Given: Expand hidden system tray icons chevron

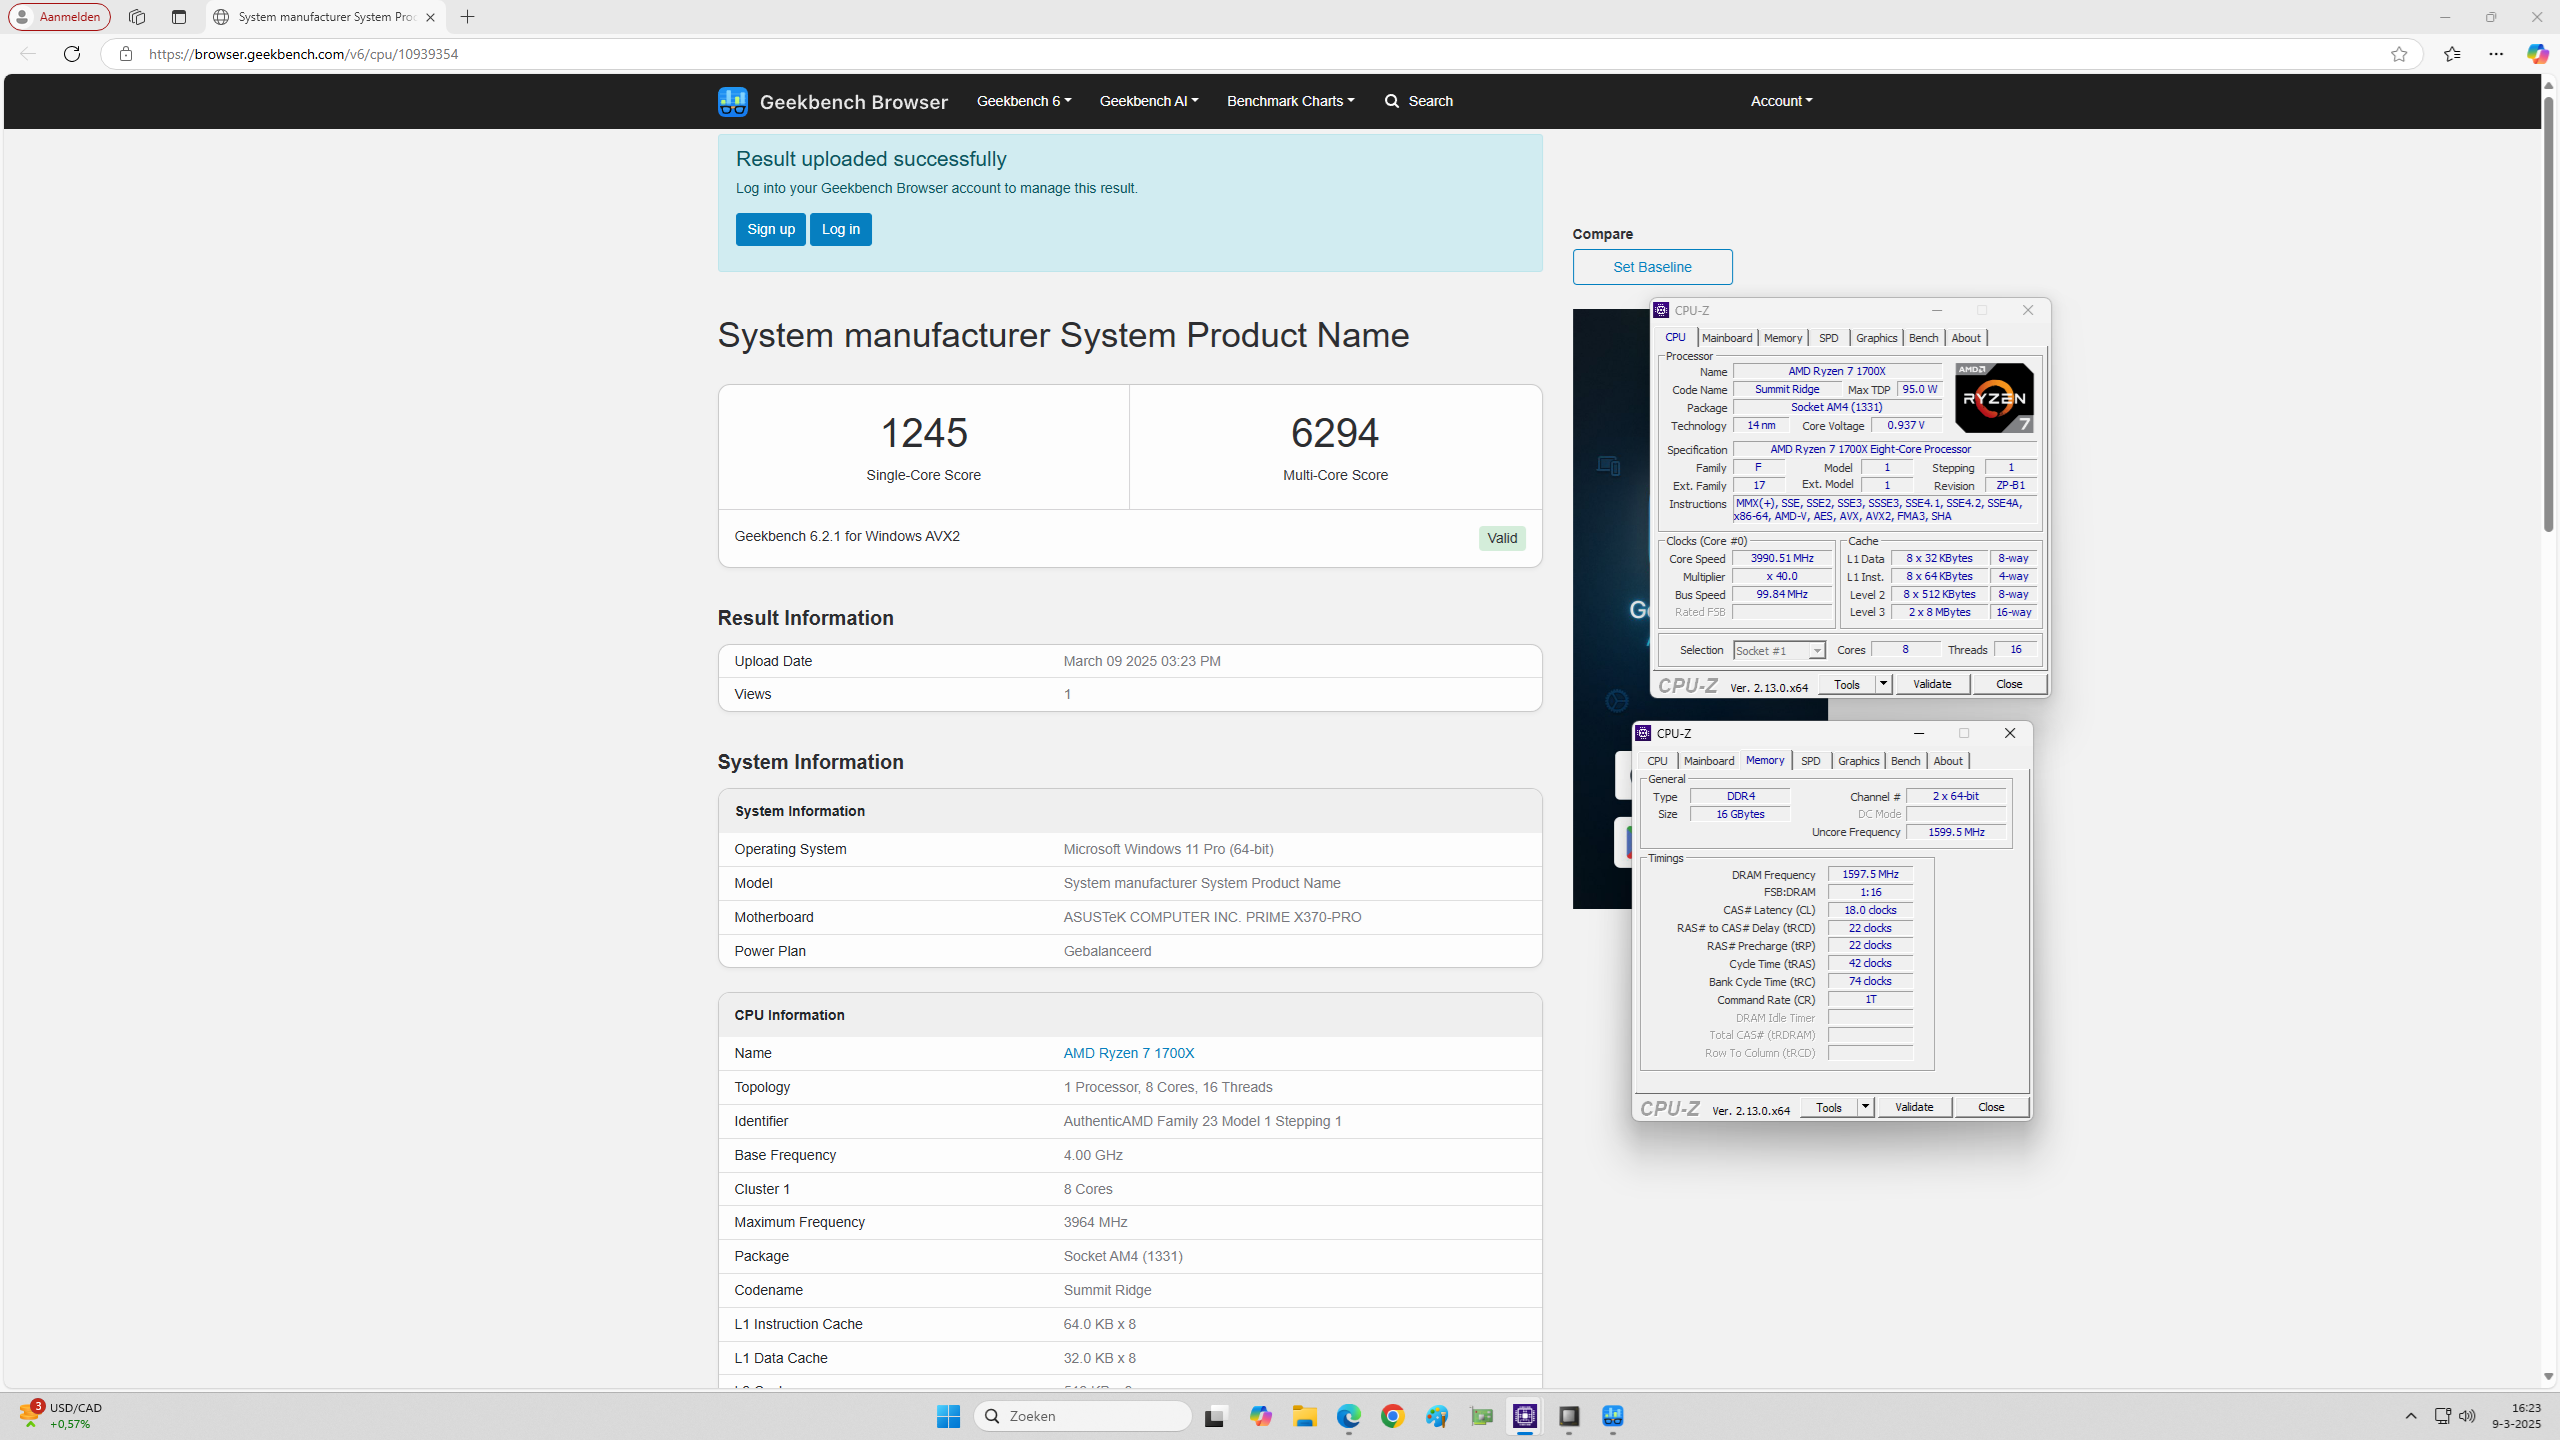Looking at the screenshot, I should pos(2411,1416).
